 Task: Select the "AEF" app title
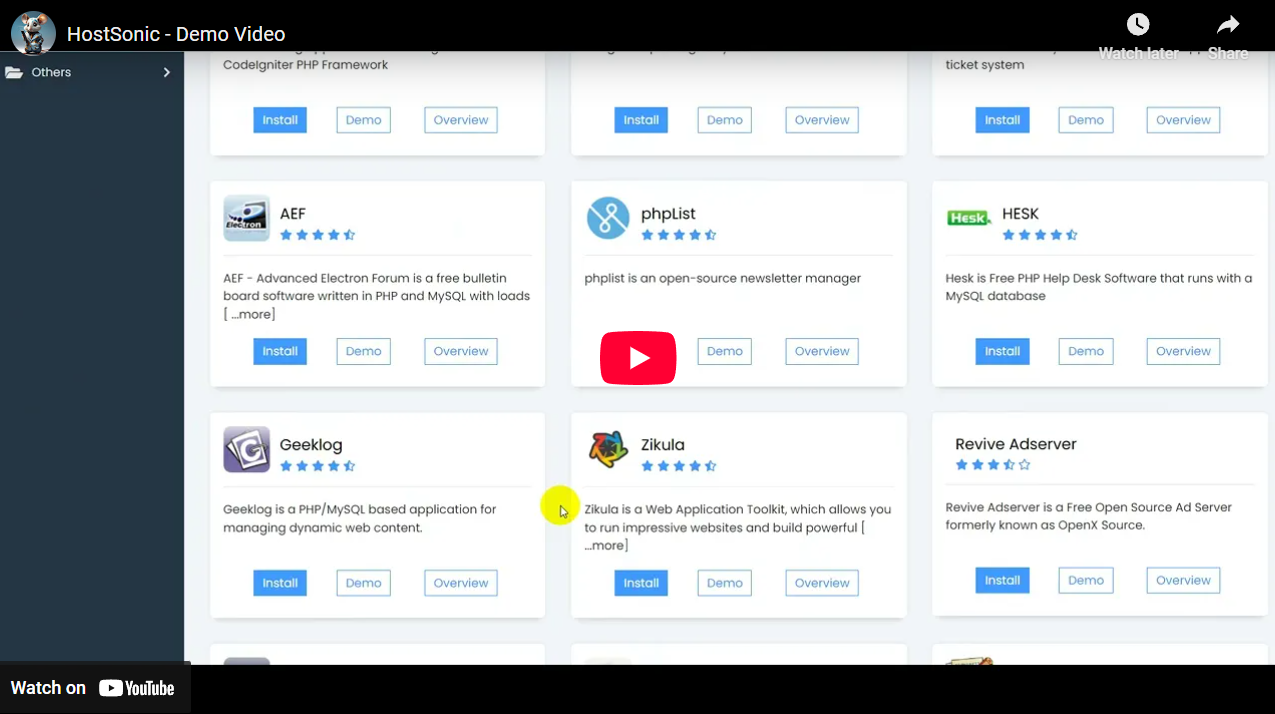[293, 214]
